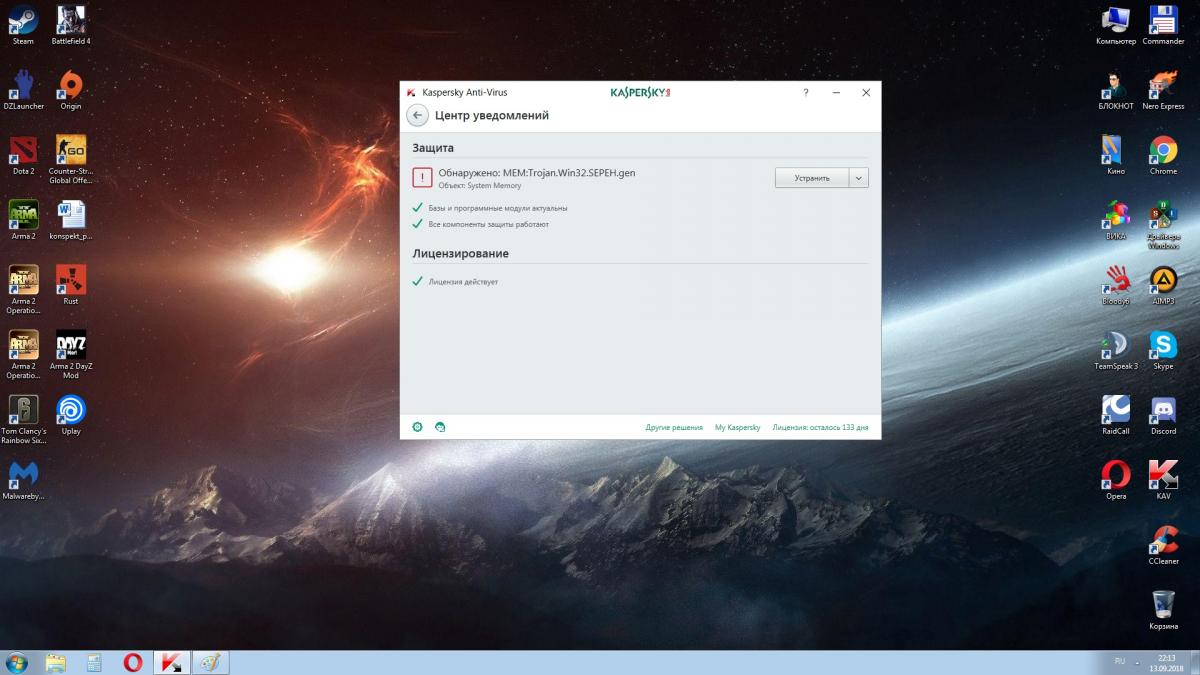Select CCleaner desktop icon
Image resolution: width=1200 pixels, height=675 pixels.
click(x=1163, y=545)
